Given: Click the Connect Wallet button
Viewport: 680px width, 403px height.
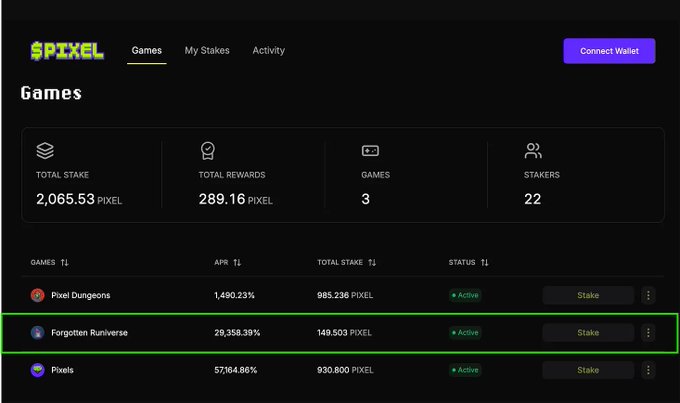Looking at the screenshot, I should coord(609,51).
